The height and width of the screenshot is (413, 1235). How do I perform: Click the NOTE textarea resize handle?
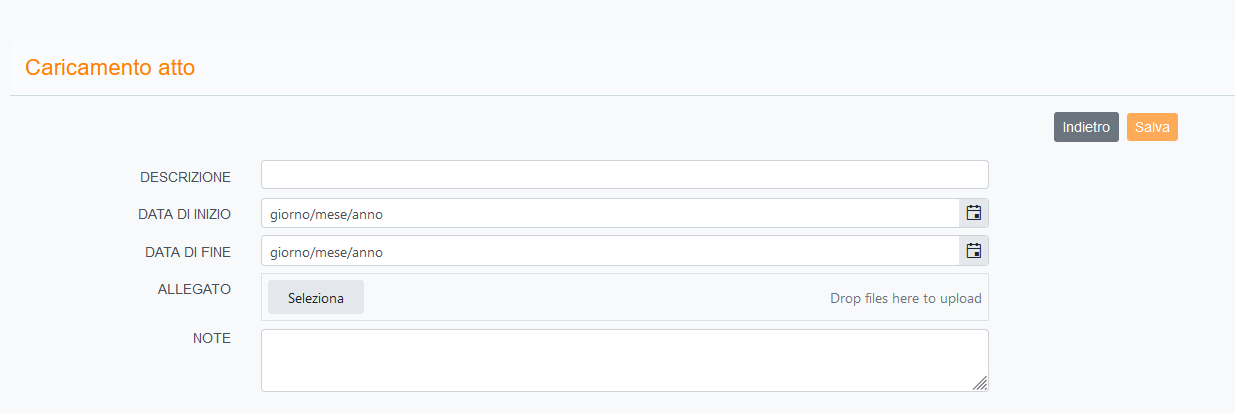pyautogui.click(x=980, y=383)
